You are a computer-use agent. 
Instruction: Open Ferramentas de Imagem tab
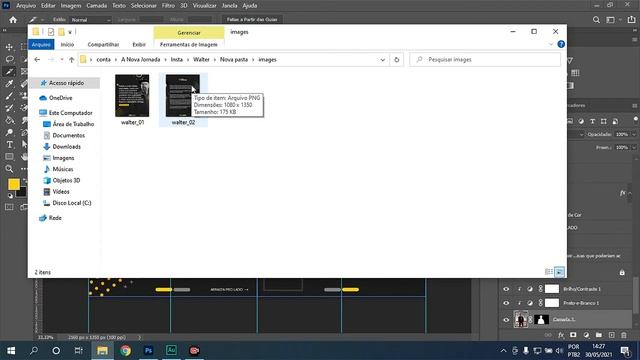click(x=189, y=44)
